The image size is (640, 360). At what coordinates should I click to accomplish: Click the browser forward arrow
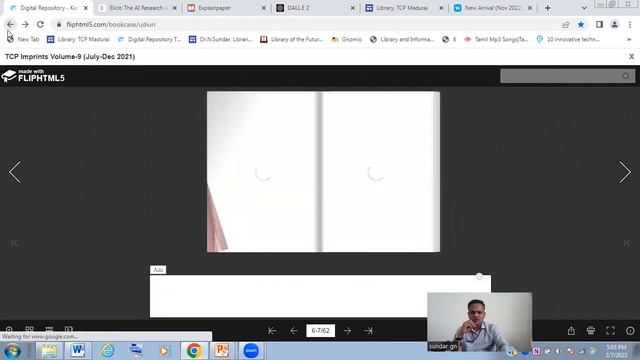pos(25,24)
